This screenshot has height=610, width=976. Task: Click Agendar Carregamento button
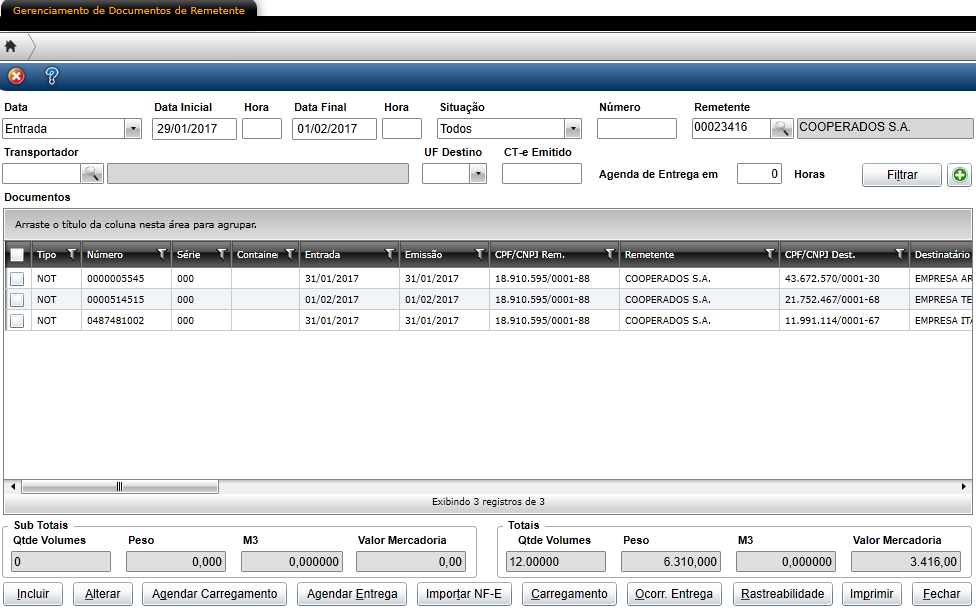[215, 594]
